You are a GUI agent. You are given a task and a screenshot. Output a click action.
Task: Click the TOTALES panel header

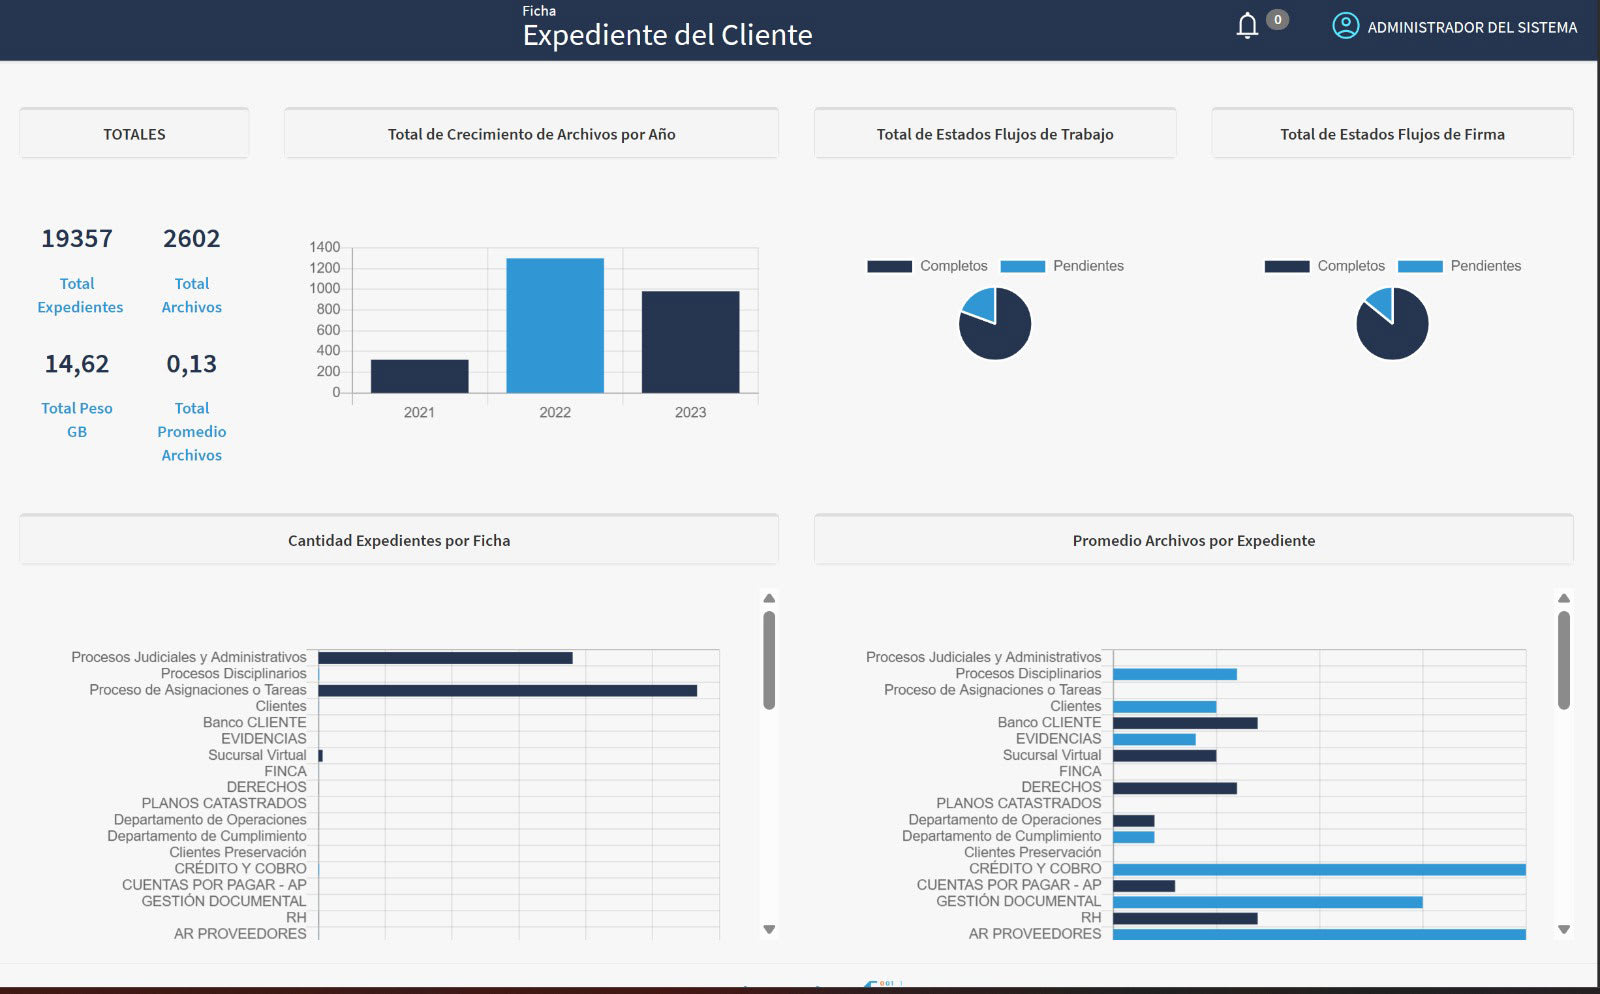click(134, 134)
